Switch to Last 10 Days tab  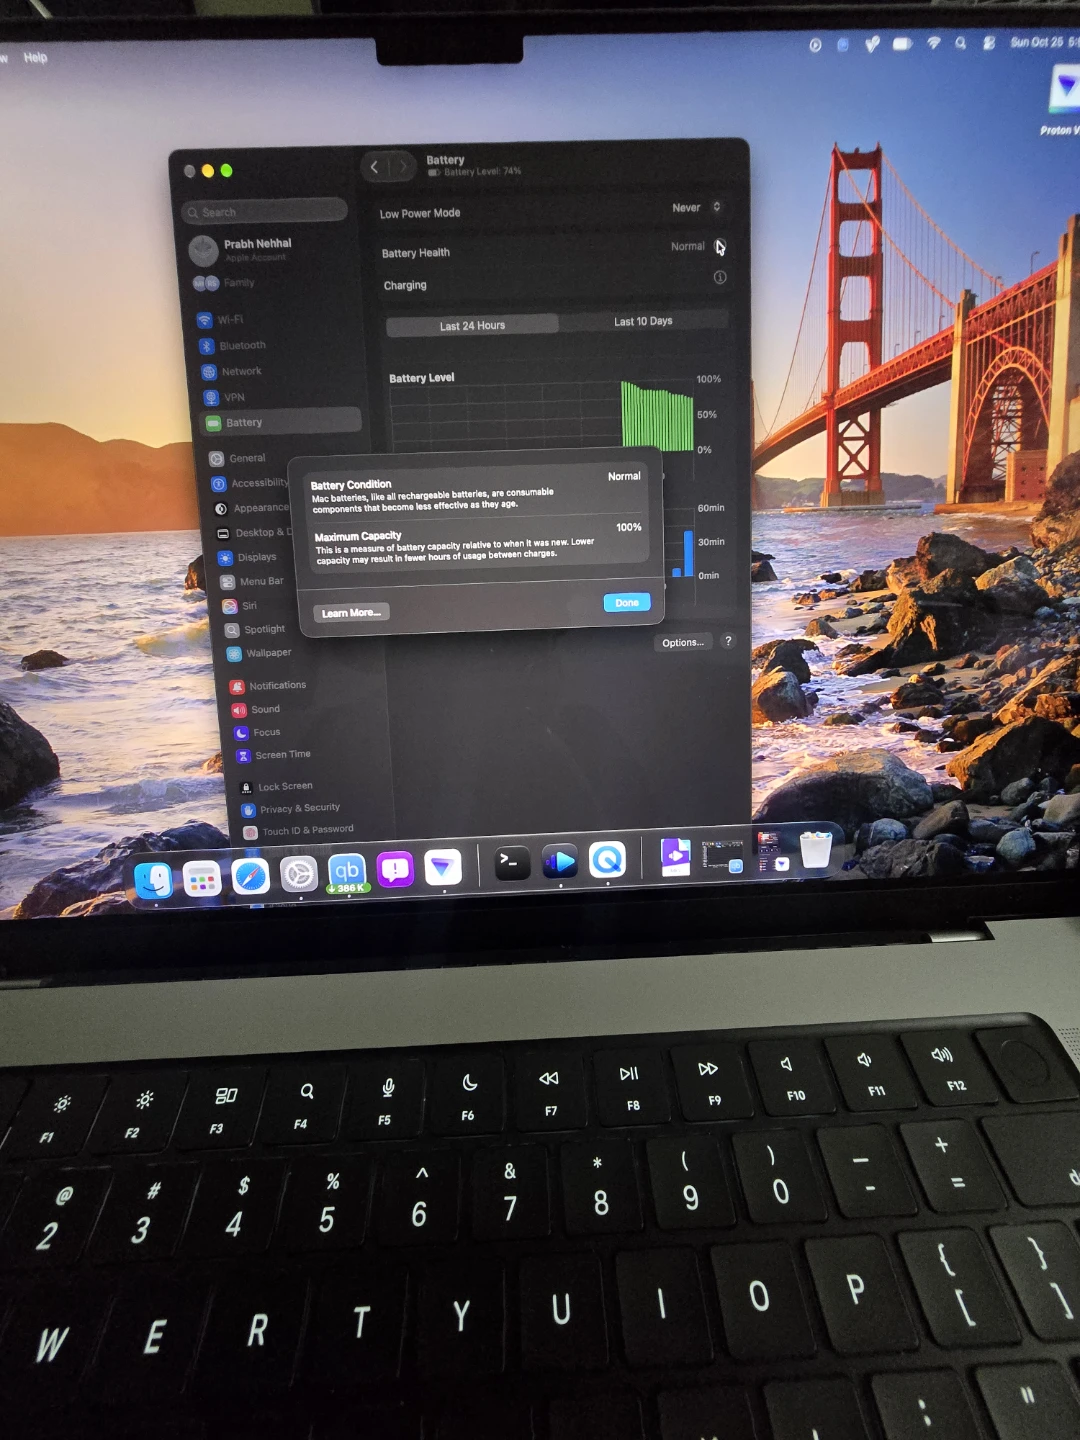click(643, 321)
